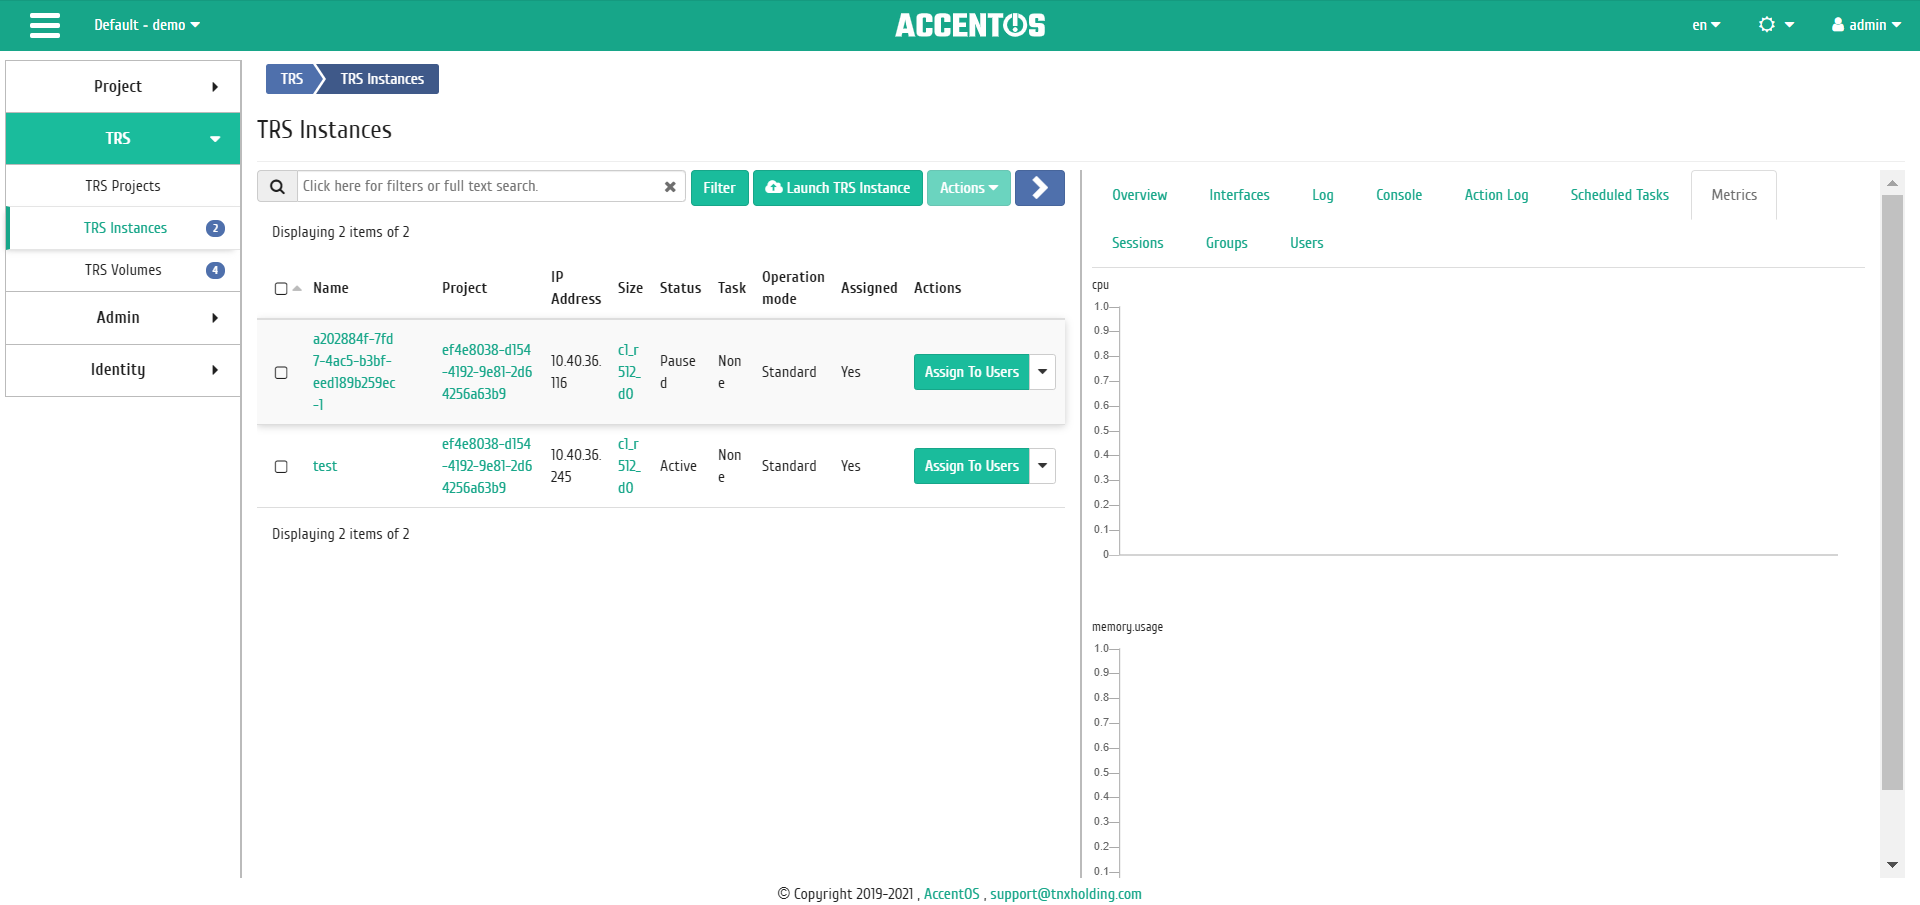Switch to the Overview tab

(1139, 195)
